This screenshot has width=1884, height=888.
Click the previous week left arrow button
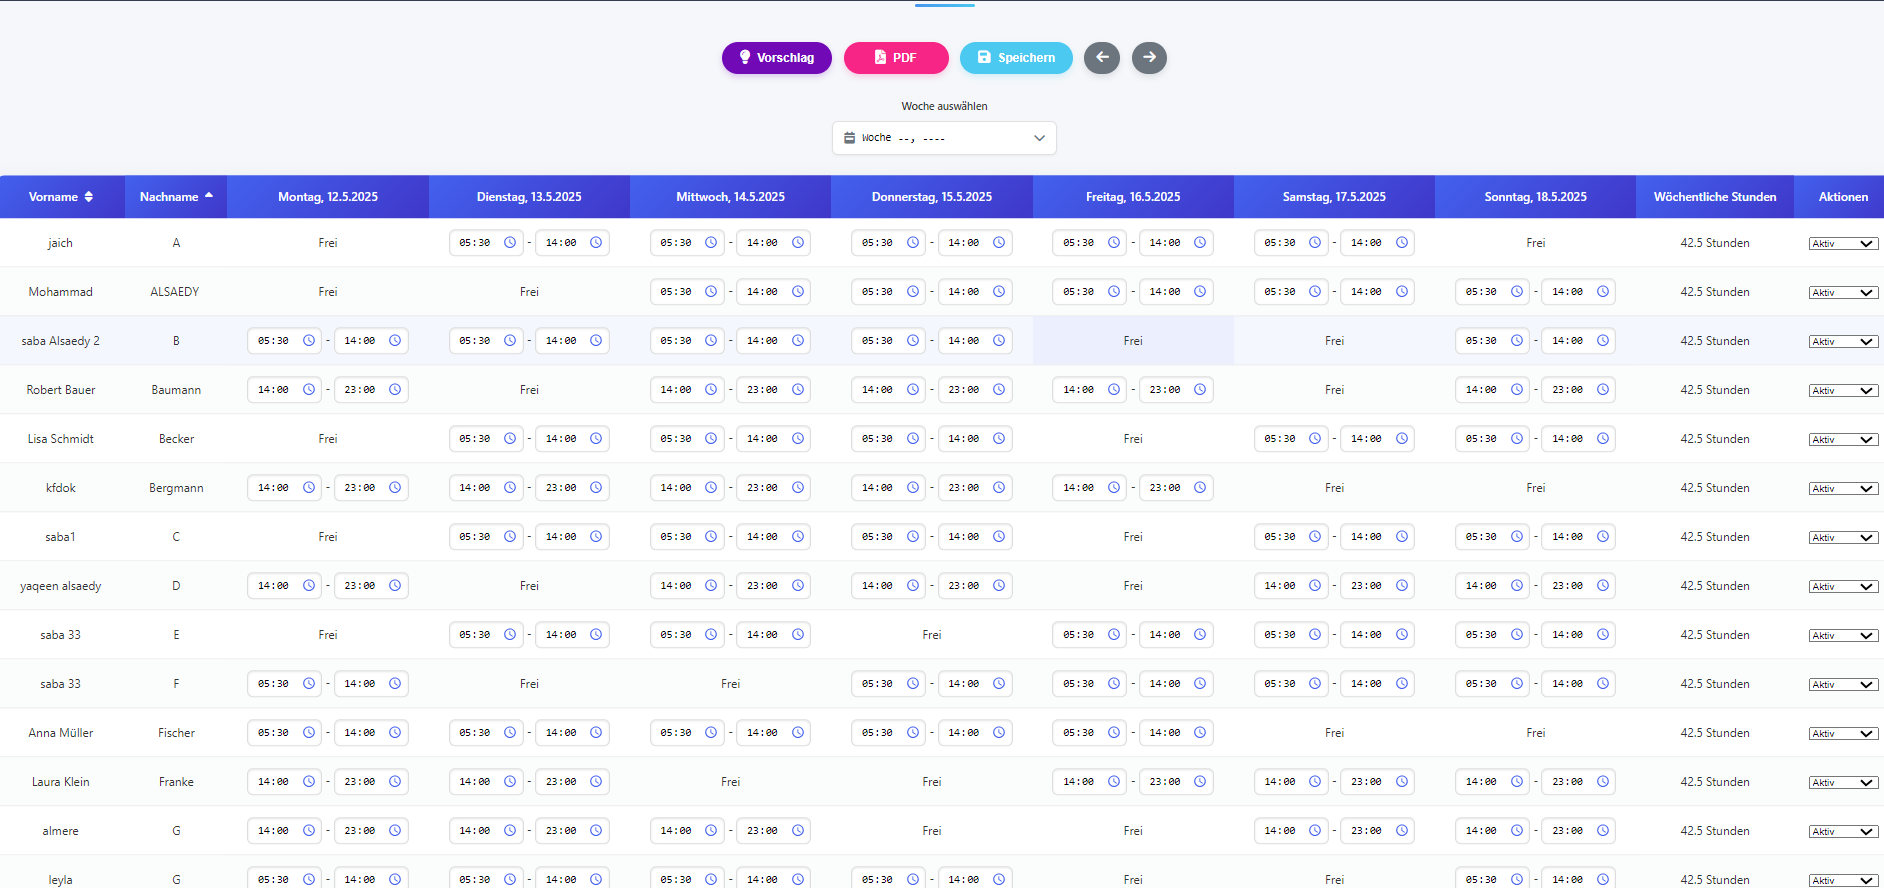coord(1102,58)
